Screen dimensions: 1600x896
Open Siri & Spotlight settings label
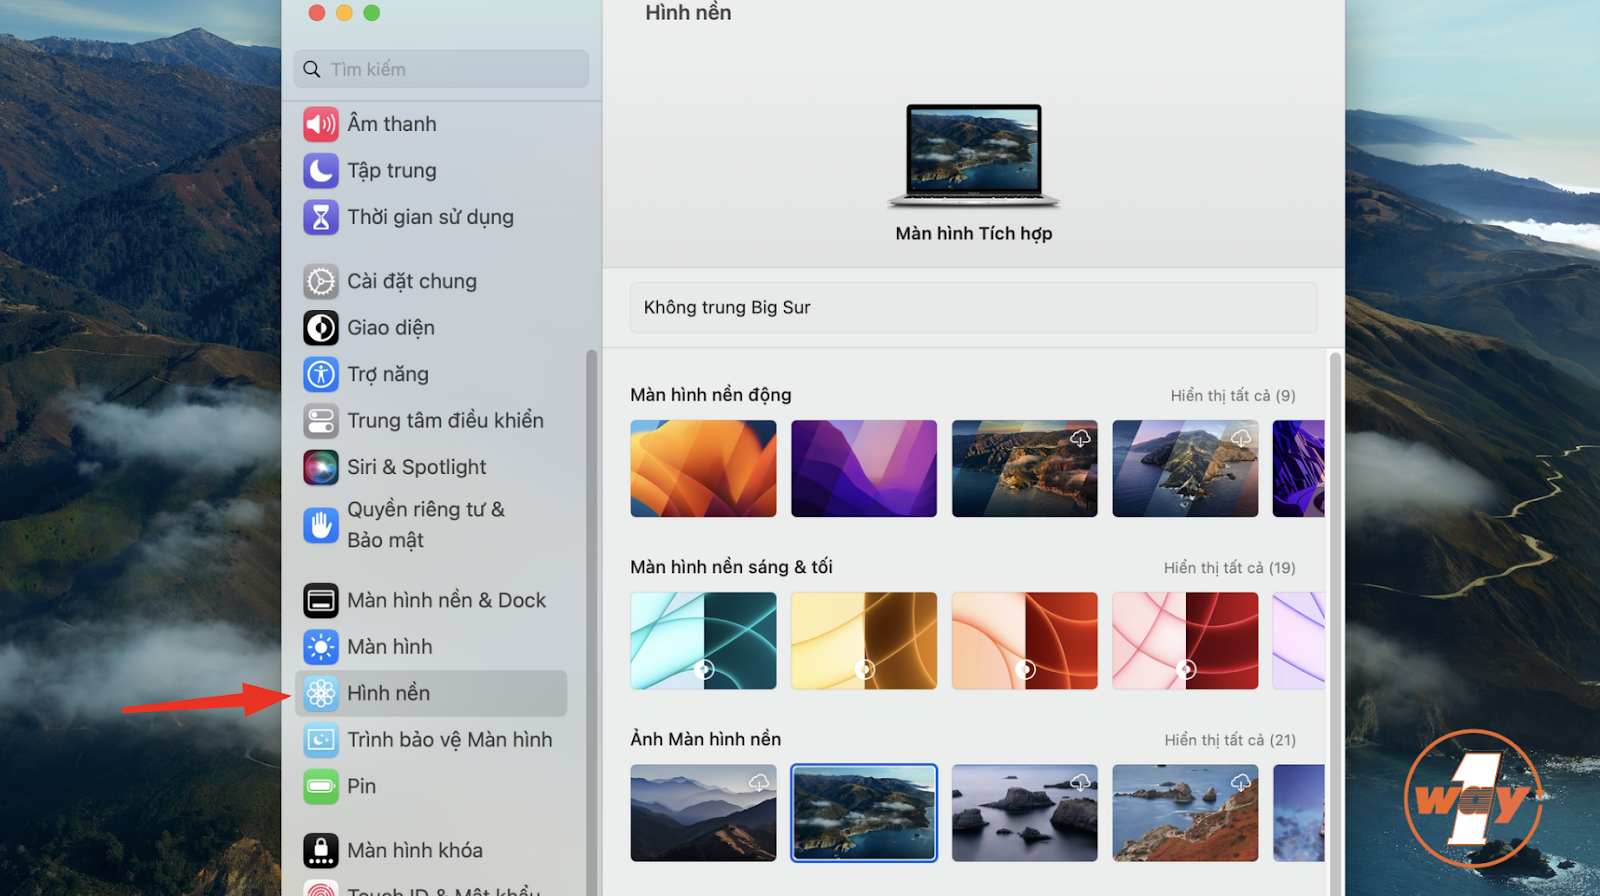(x=416, y=467)
